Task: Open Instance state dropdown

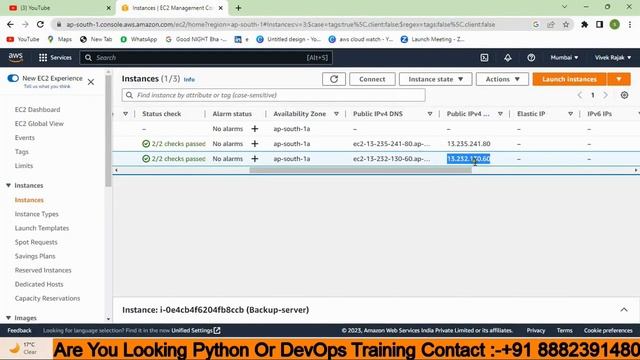Action: point(436,79)
